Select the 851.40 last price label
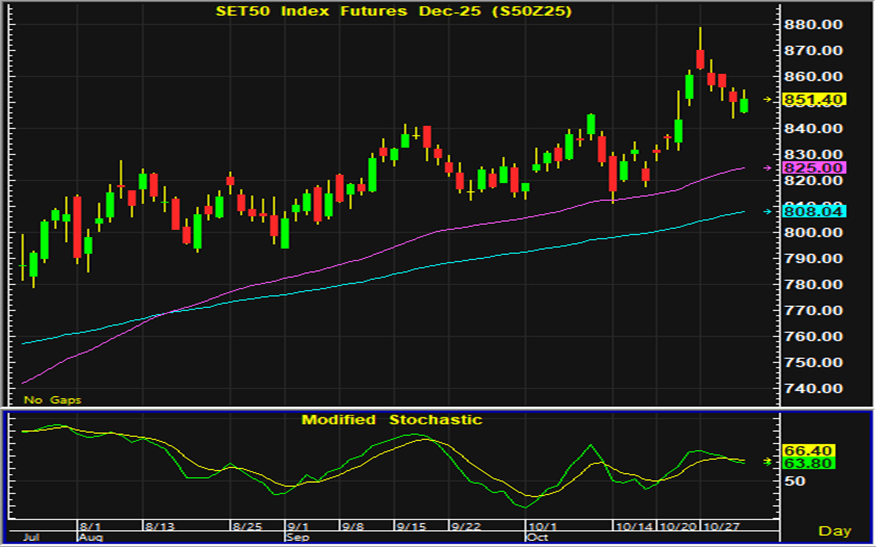 (815, 99)
